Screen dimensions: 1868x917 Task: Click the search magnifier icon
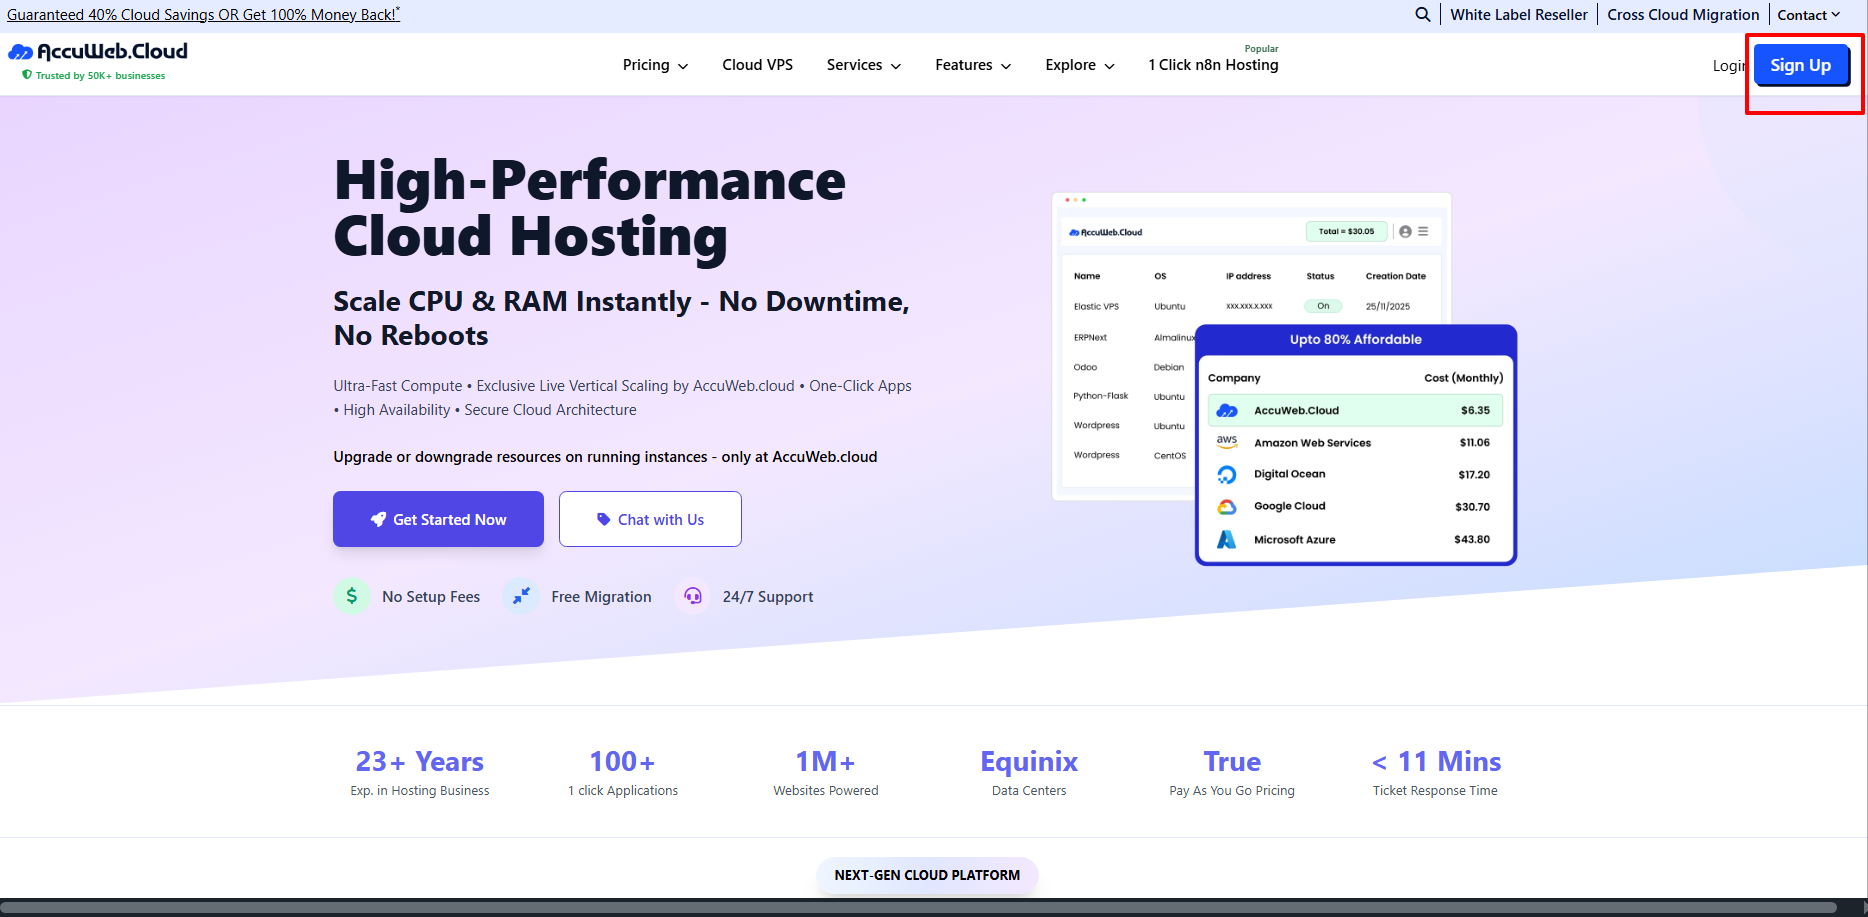[1422, 14]
